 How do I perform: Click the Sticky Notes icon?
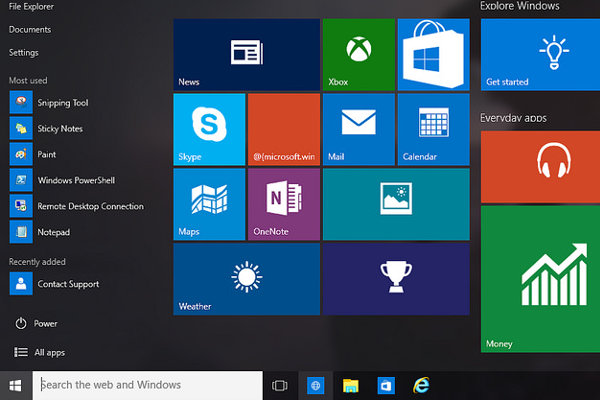pos(21,128)
